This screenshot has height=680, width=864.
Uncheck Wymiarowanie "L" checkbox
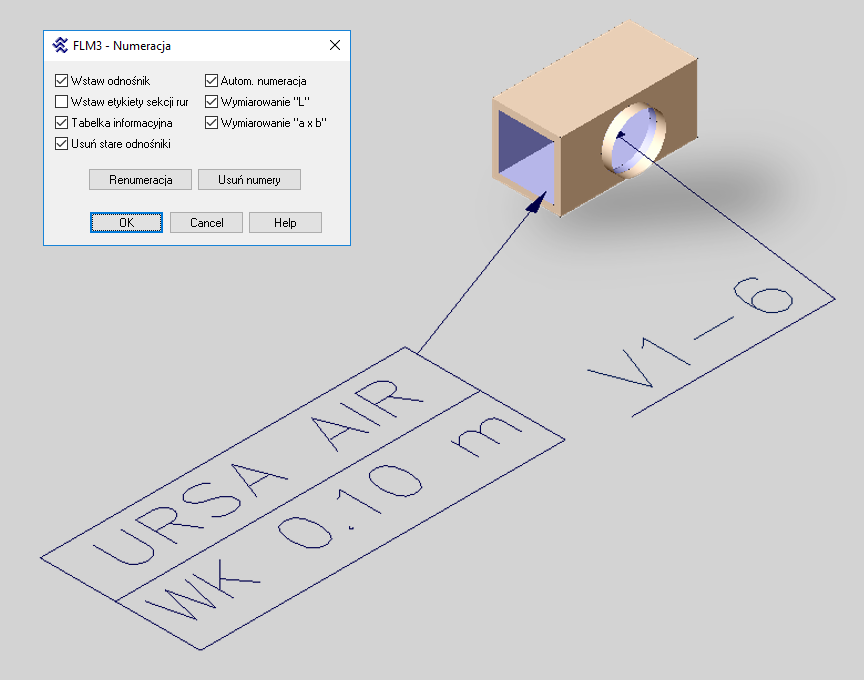212,102
